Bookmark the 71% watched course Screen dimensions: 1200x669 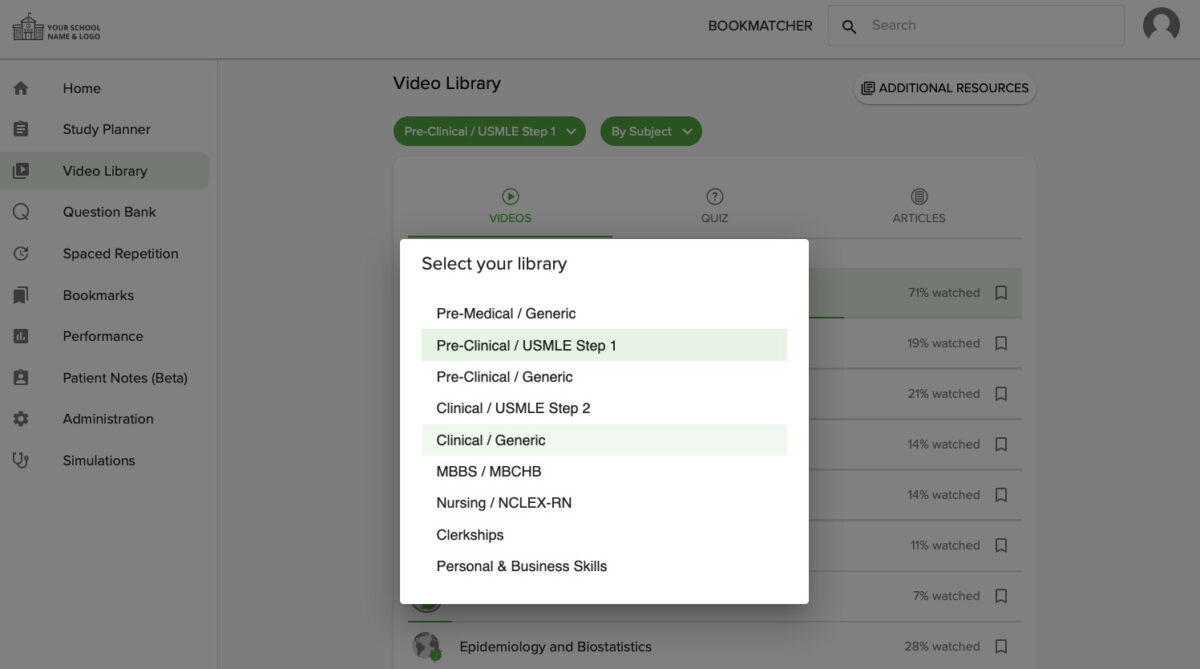(1001, 293)
